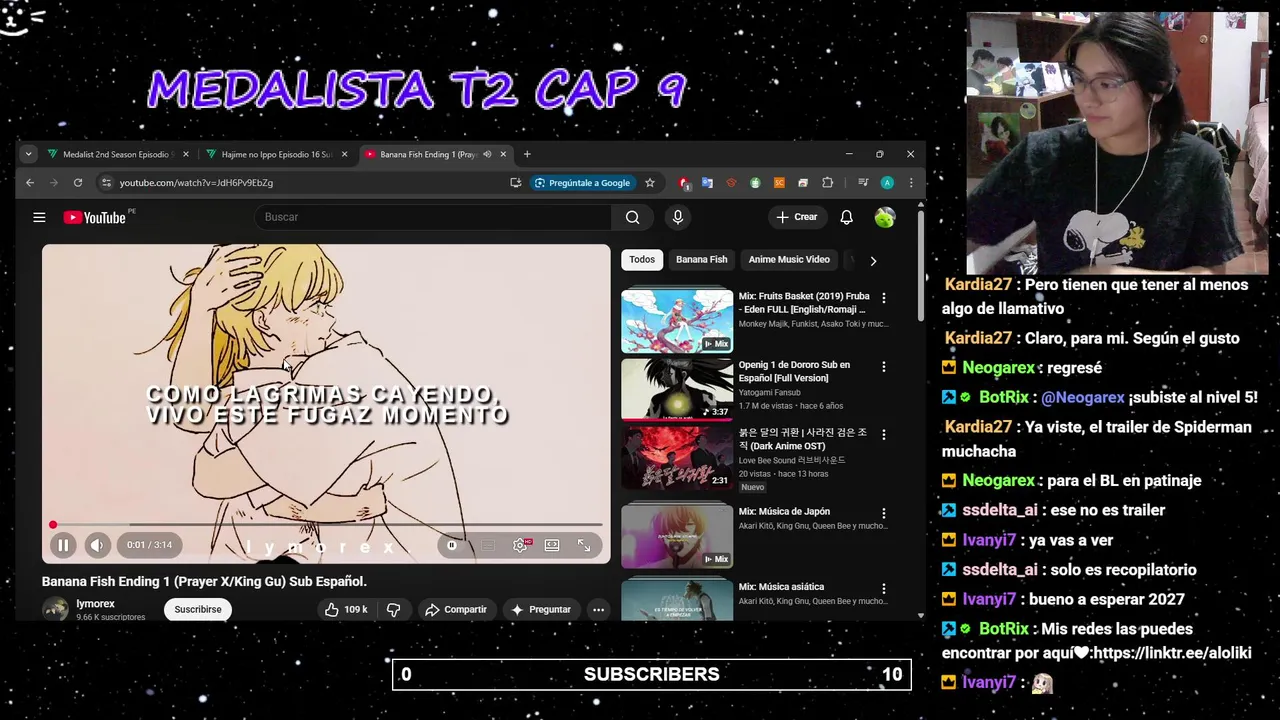This screenshot has height=720, width=1280.
Task: Open the Chrome extensions puzzle icon
Action: click(x=827, y=183)
